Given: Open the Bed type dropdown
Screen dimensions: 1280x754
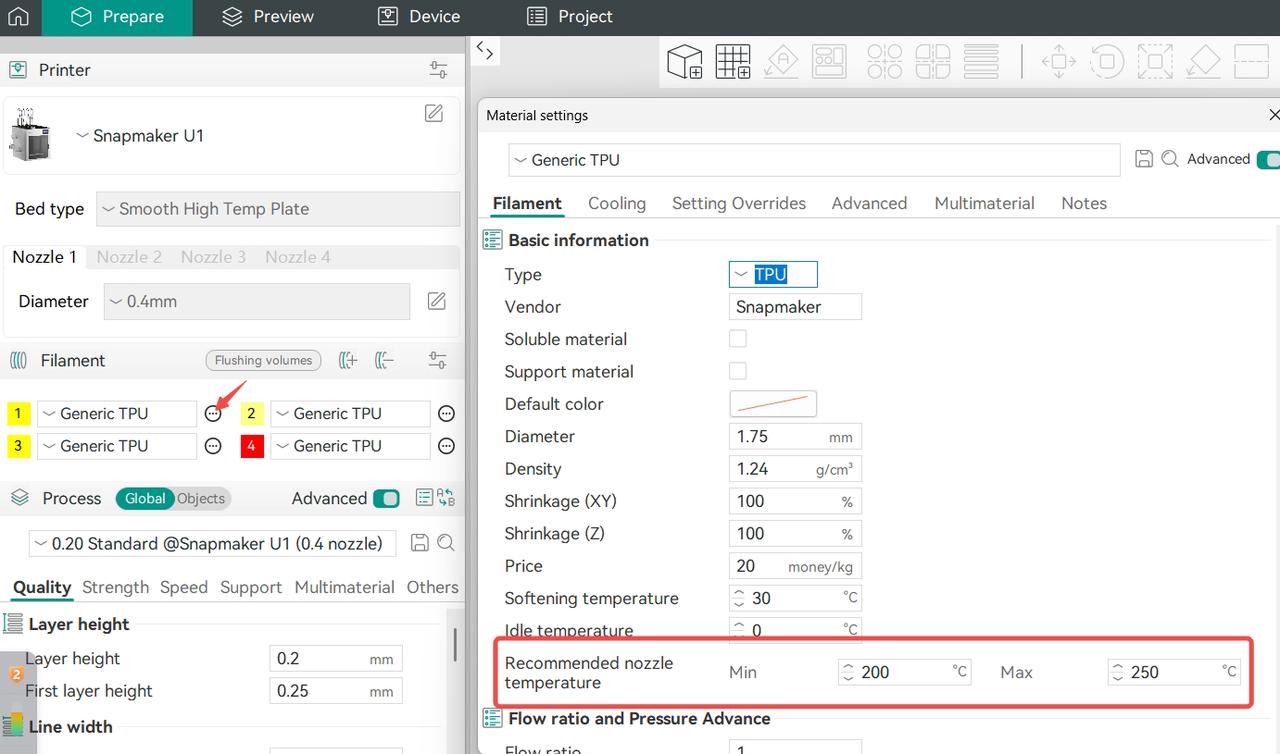Looking at the screenshot, I should click(x=278, y=209).
